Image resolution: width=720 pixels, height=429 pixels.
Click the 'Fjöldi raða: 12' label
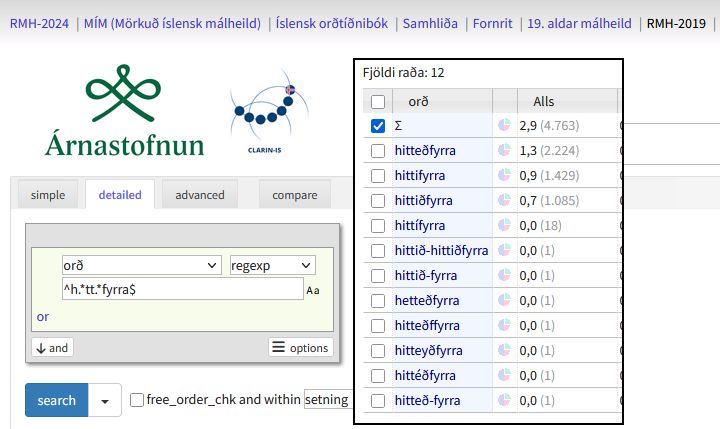pos(403,73)
